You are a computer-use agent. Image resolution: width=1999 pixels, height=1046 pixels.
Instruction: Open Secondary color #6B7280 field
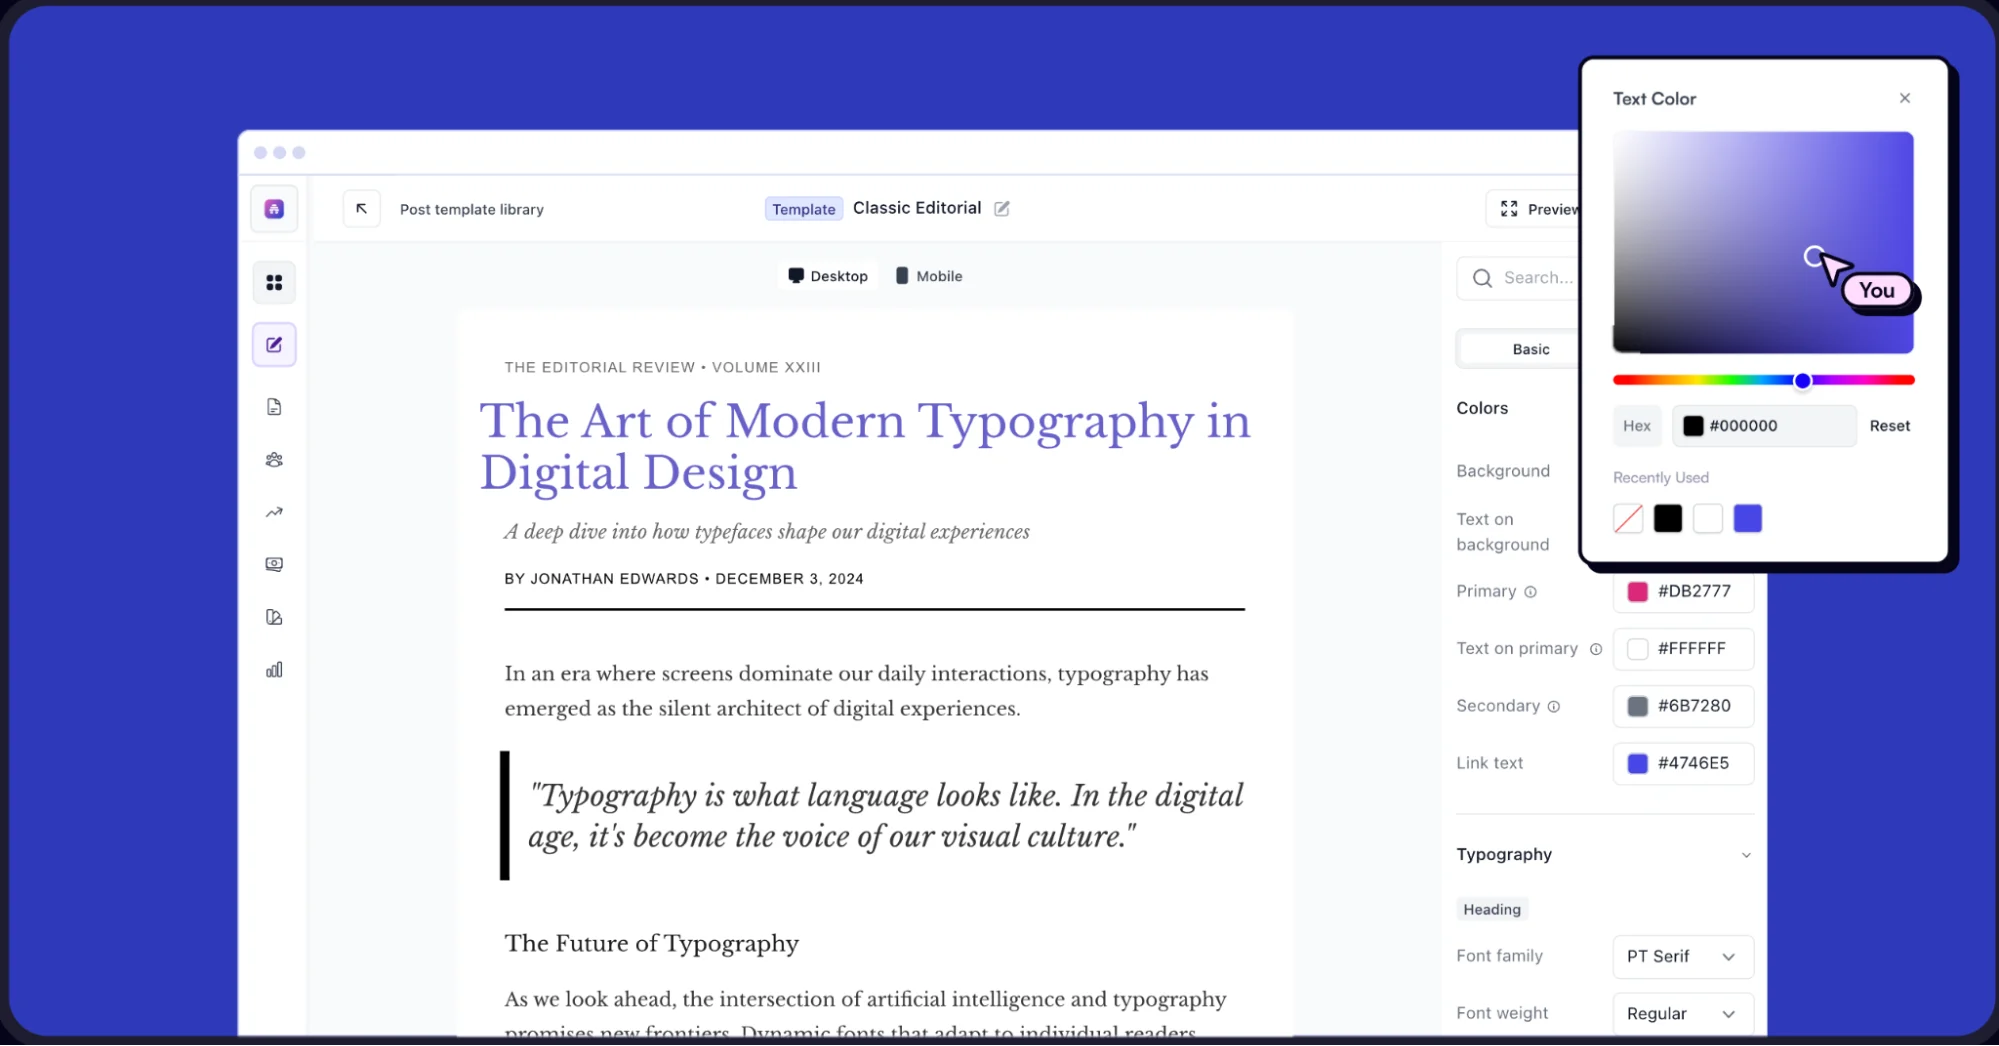(x=1684, y=706)
